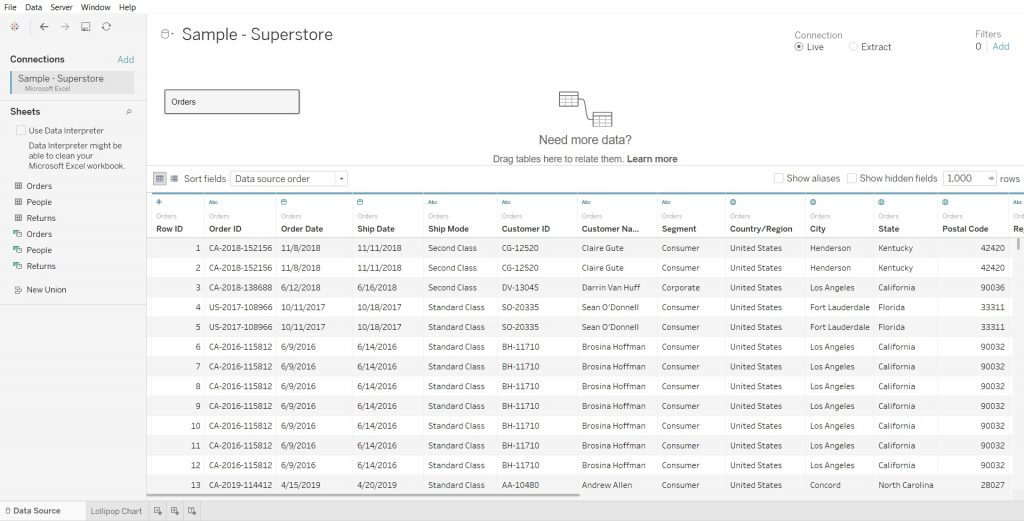Click the forward redo arrow

(x=65, y=27)
